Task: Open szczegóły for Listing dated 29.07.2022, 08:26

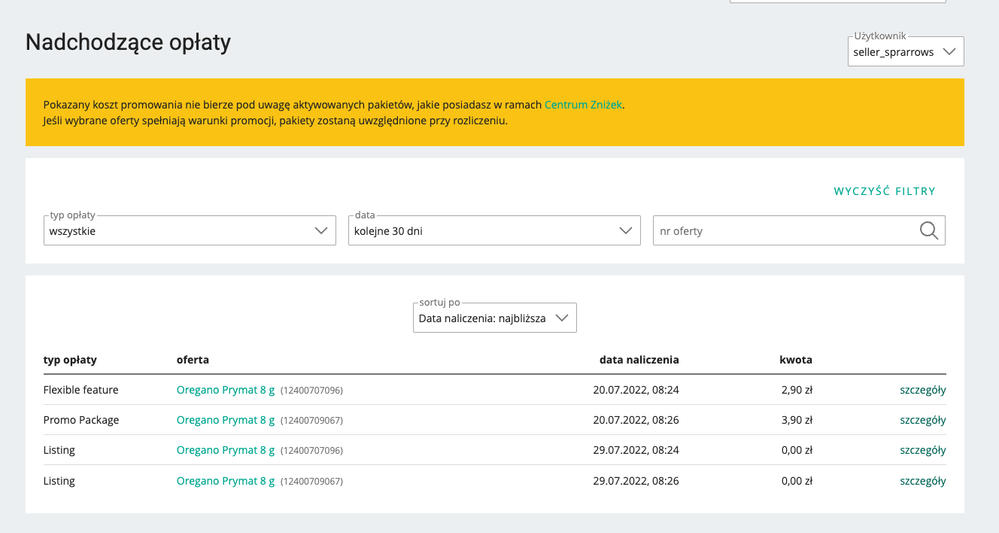Action: tap(923, 481)
